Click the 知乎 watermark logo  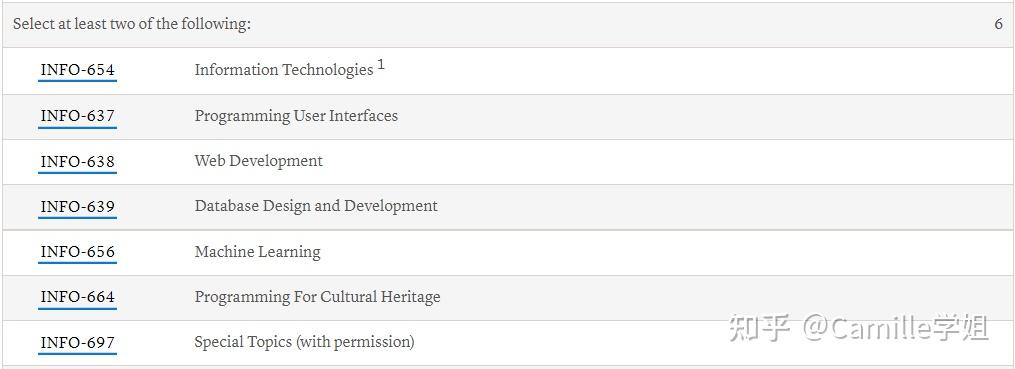[x=760, y=328]
